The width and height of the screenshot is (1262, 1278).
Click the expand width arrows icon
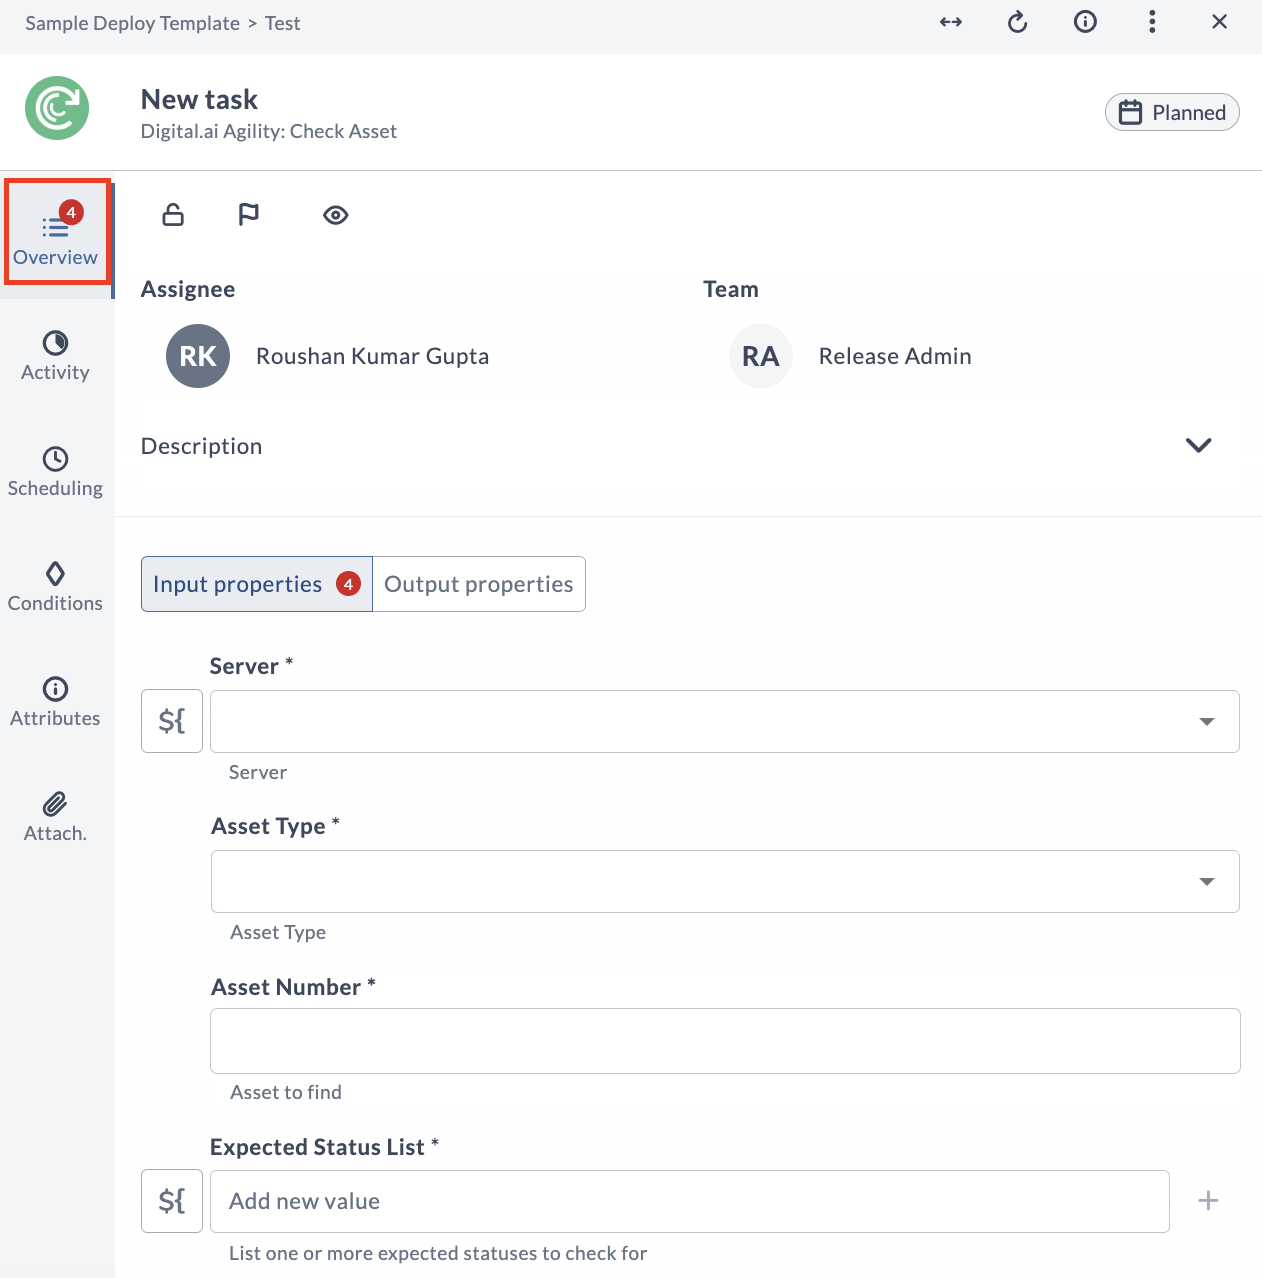pos(951,22)
